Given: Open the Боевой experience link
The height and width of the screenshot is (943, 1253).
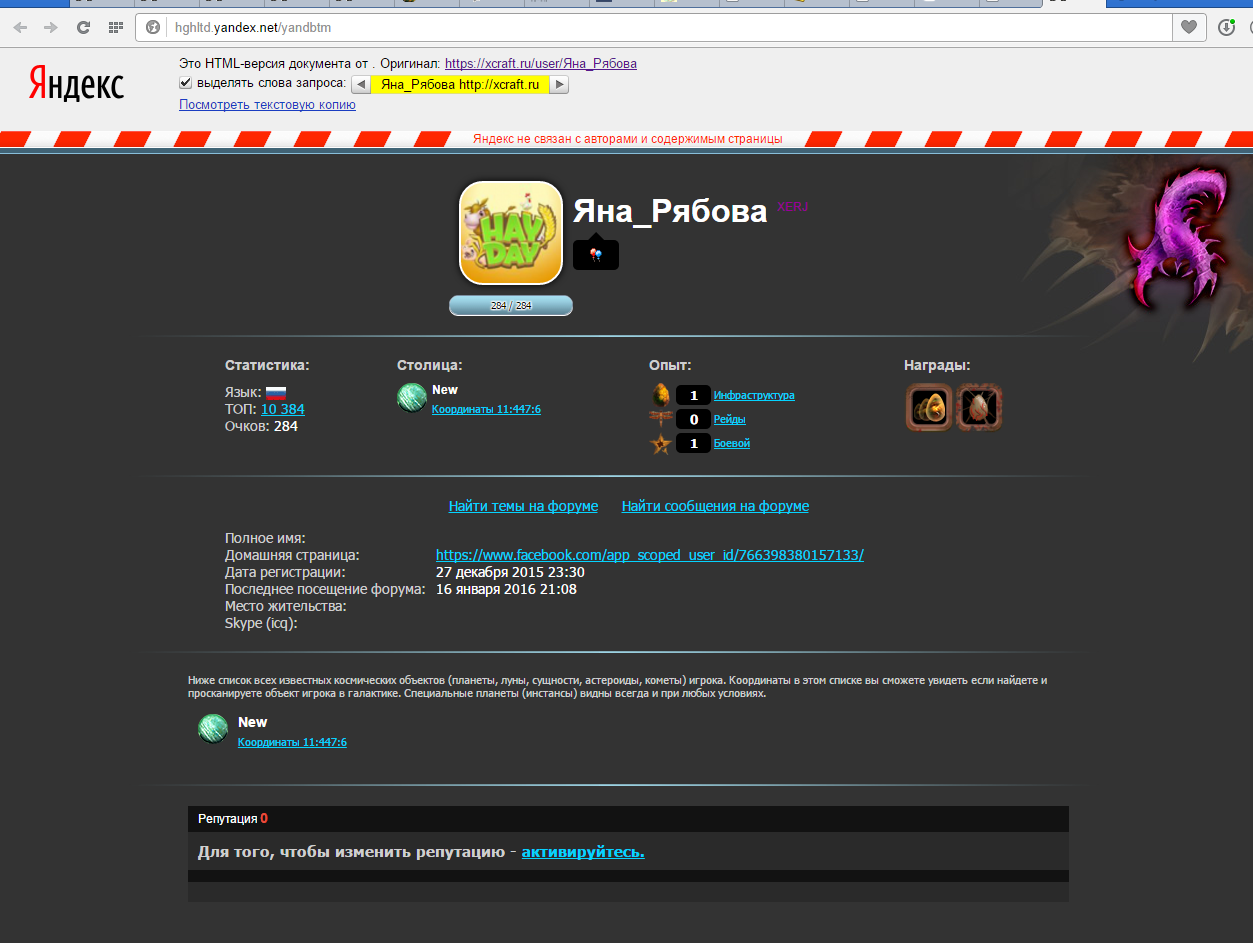Looking at the screenshot, I should pyautogui.click(x=732, y=444).
